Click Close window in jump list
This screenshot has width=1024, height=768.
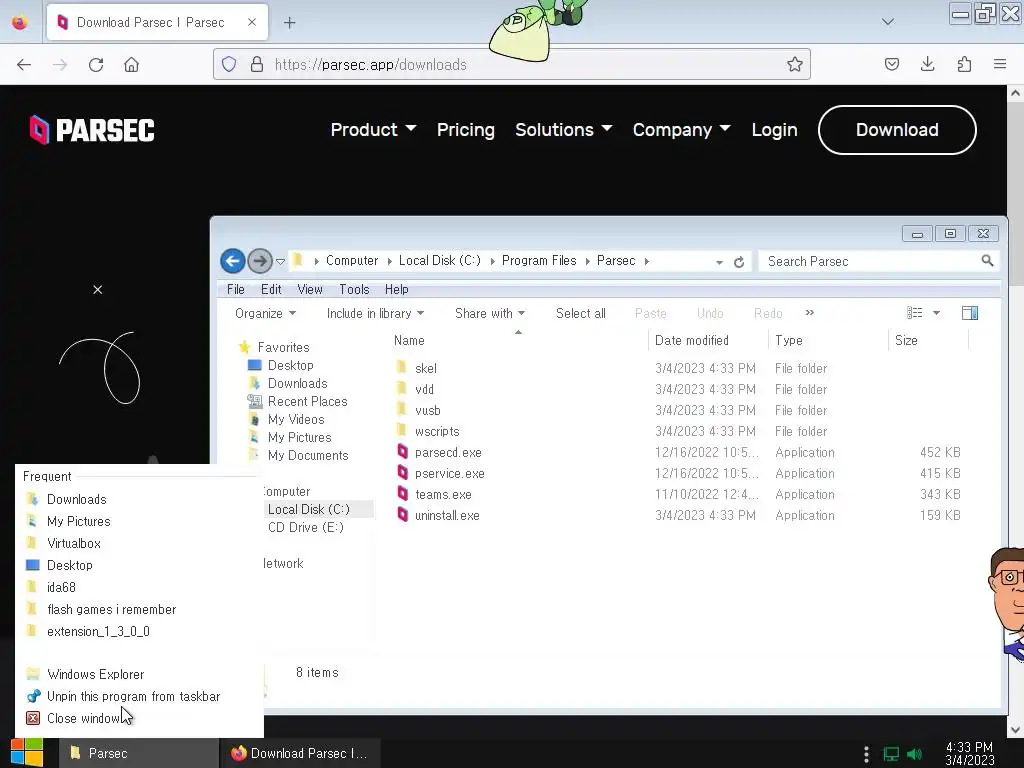pyautogui.click(x=83, y=718)
